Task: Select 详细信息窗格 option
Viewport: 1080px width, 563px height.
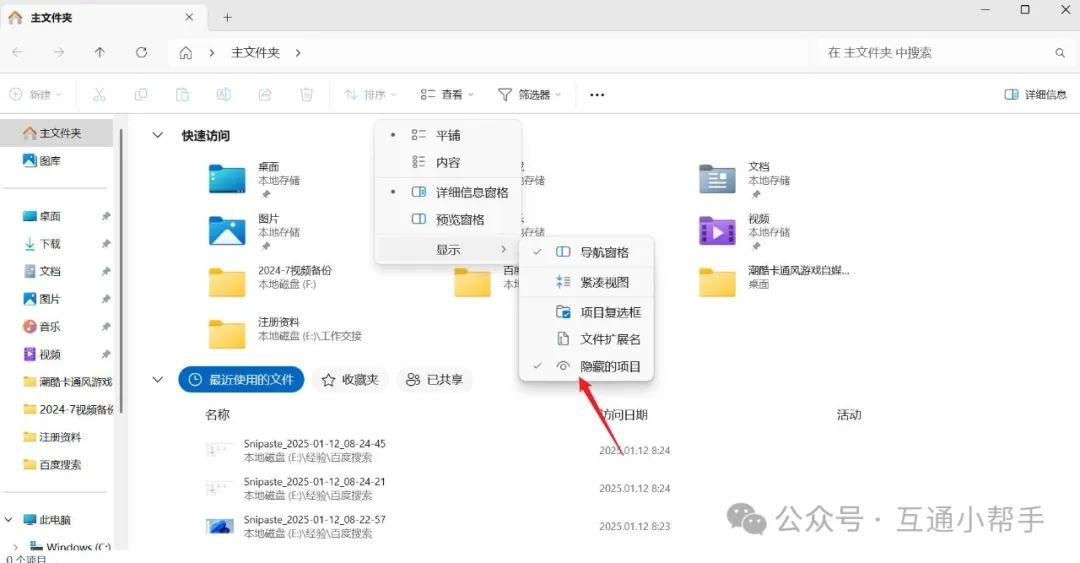Action: coord(448,192)
